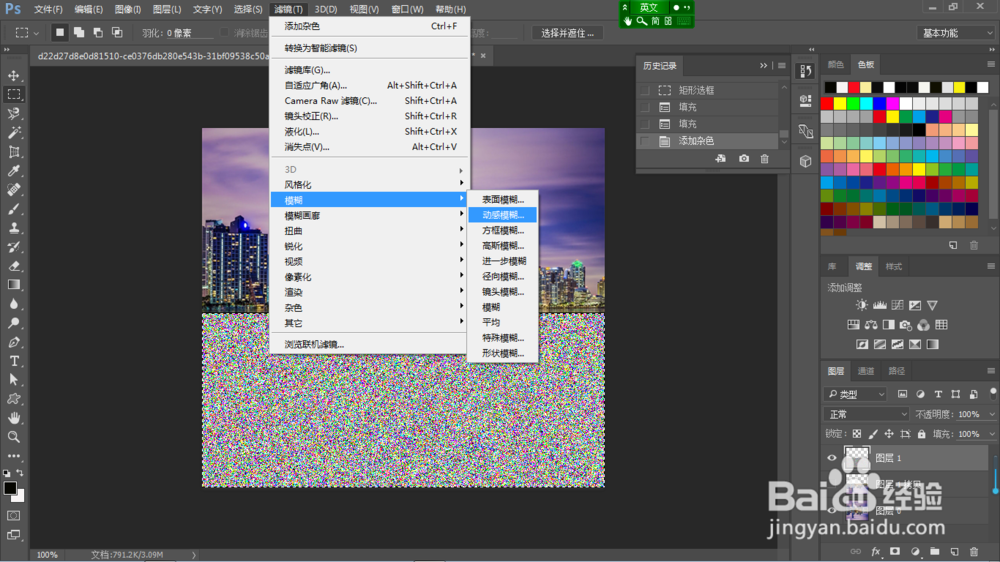Click Levels adjustment icon
This screenshot has width=1000, height=562.
879,305
